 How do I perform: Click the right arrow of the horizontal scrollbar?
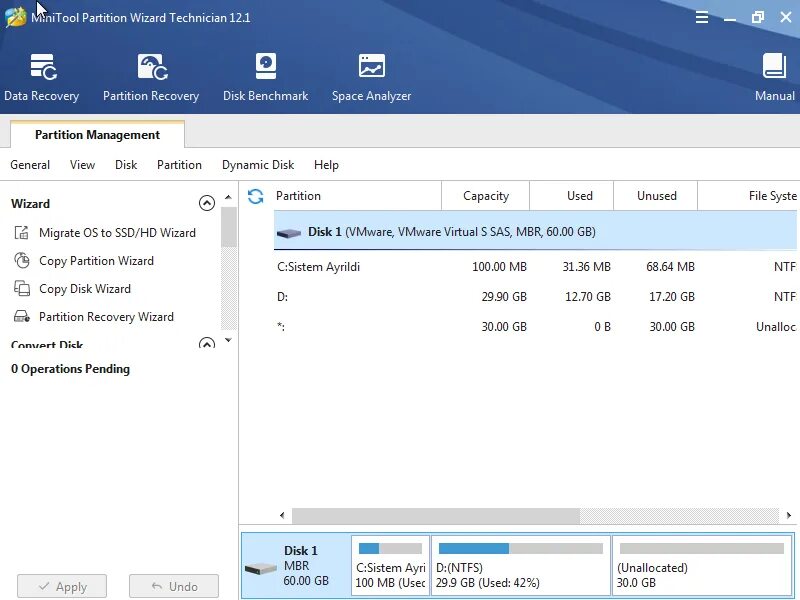click(x=789, y=515)
